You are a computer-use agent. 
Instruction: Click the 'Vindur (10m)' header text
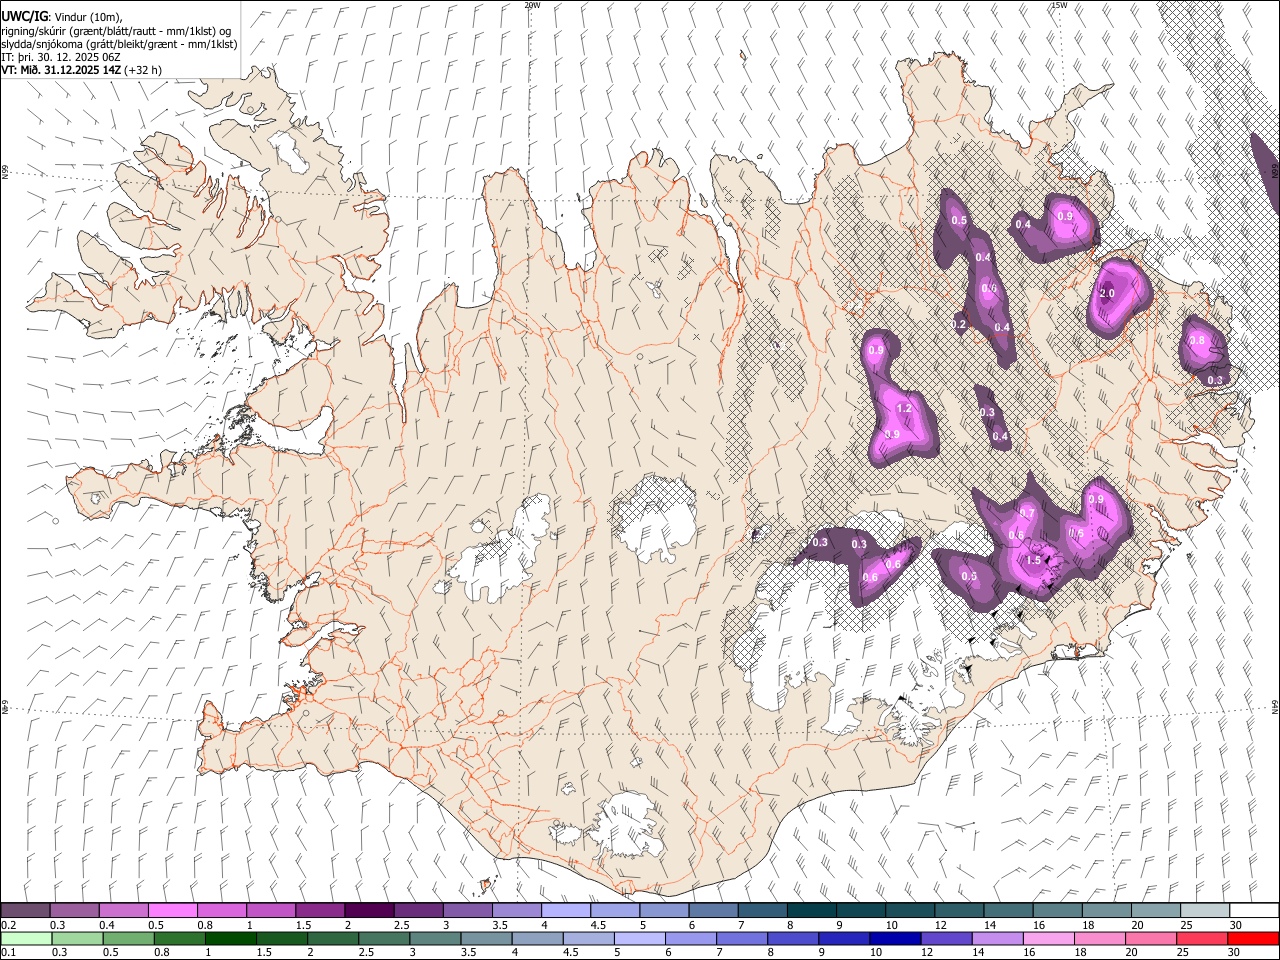pyautogui.click(x=88, y=17)
